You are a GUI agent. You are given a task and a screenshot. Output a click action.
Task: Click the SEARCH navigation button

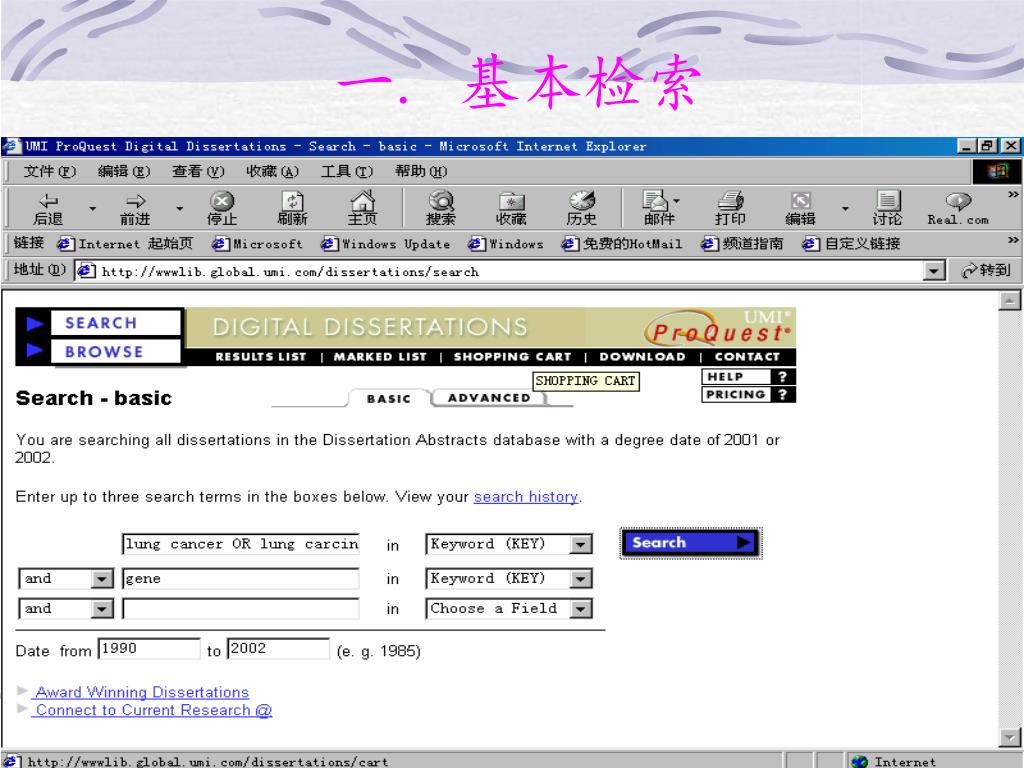(116, 323)
